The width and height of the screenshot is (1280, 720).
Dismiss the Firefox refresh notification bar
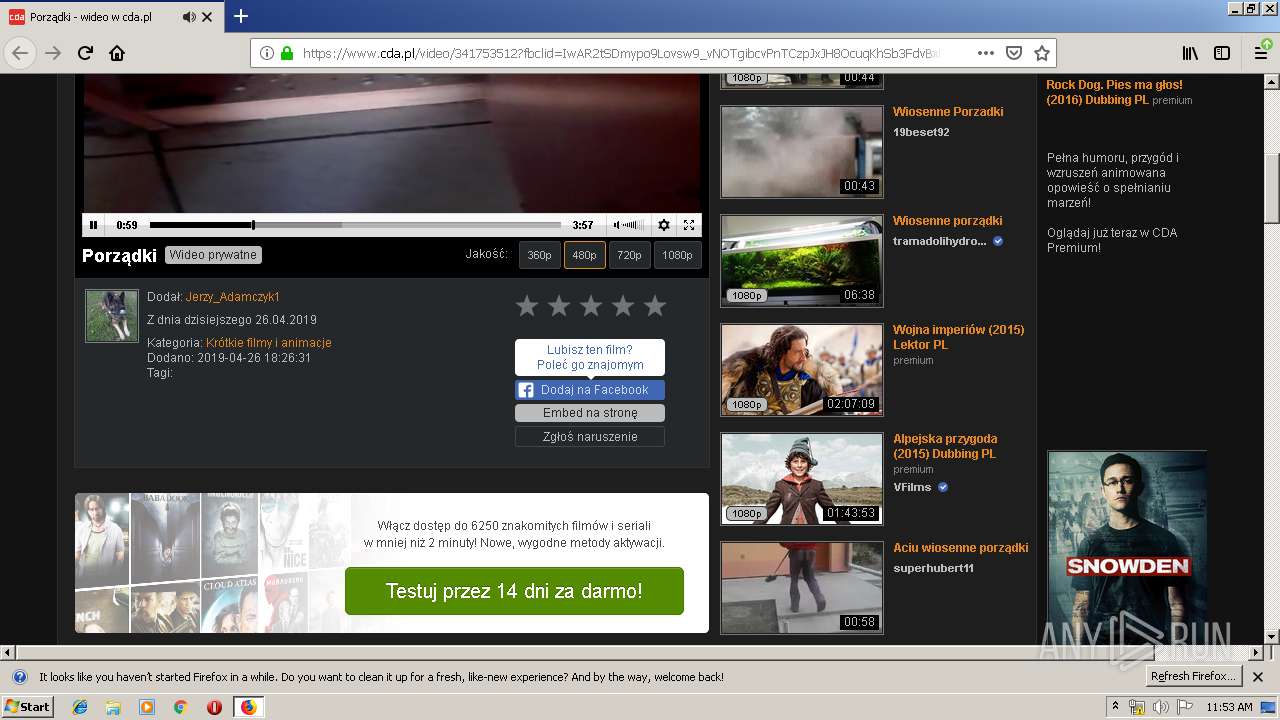coord(1258,677)
